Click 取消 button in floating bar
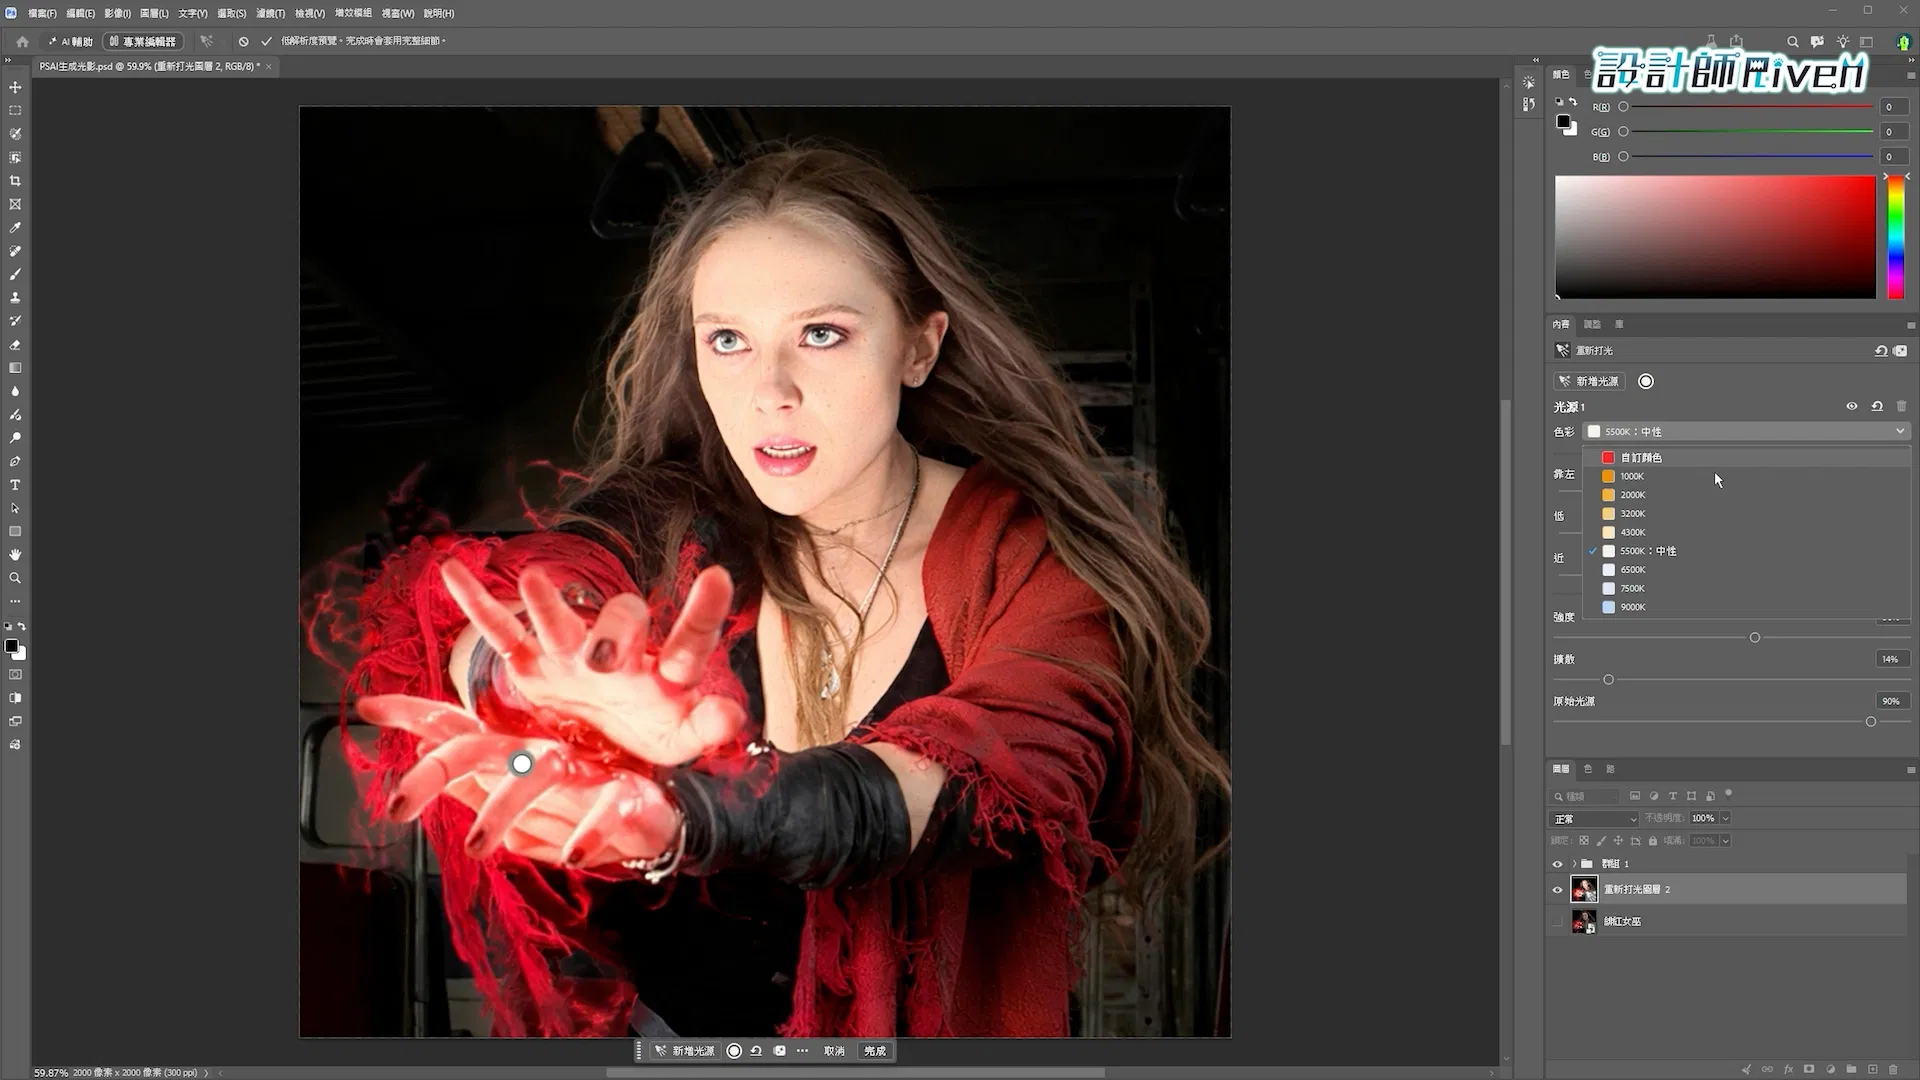Screen dimensions: 1920x1080 point(834,1051)
